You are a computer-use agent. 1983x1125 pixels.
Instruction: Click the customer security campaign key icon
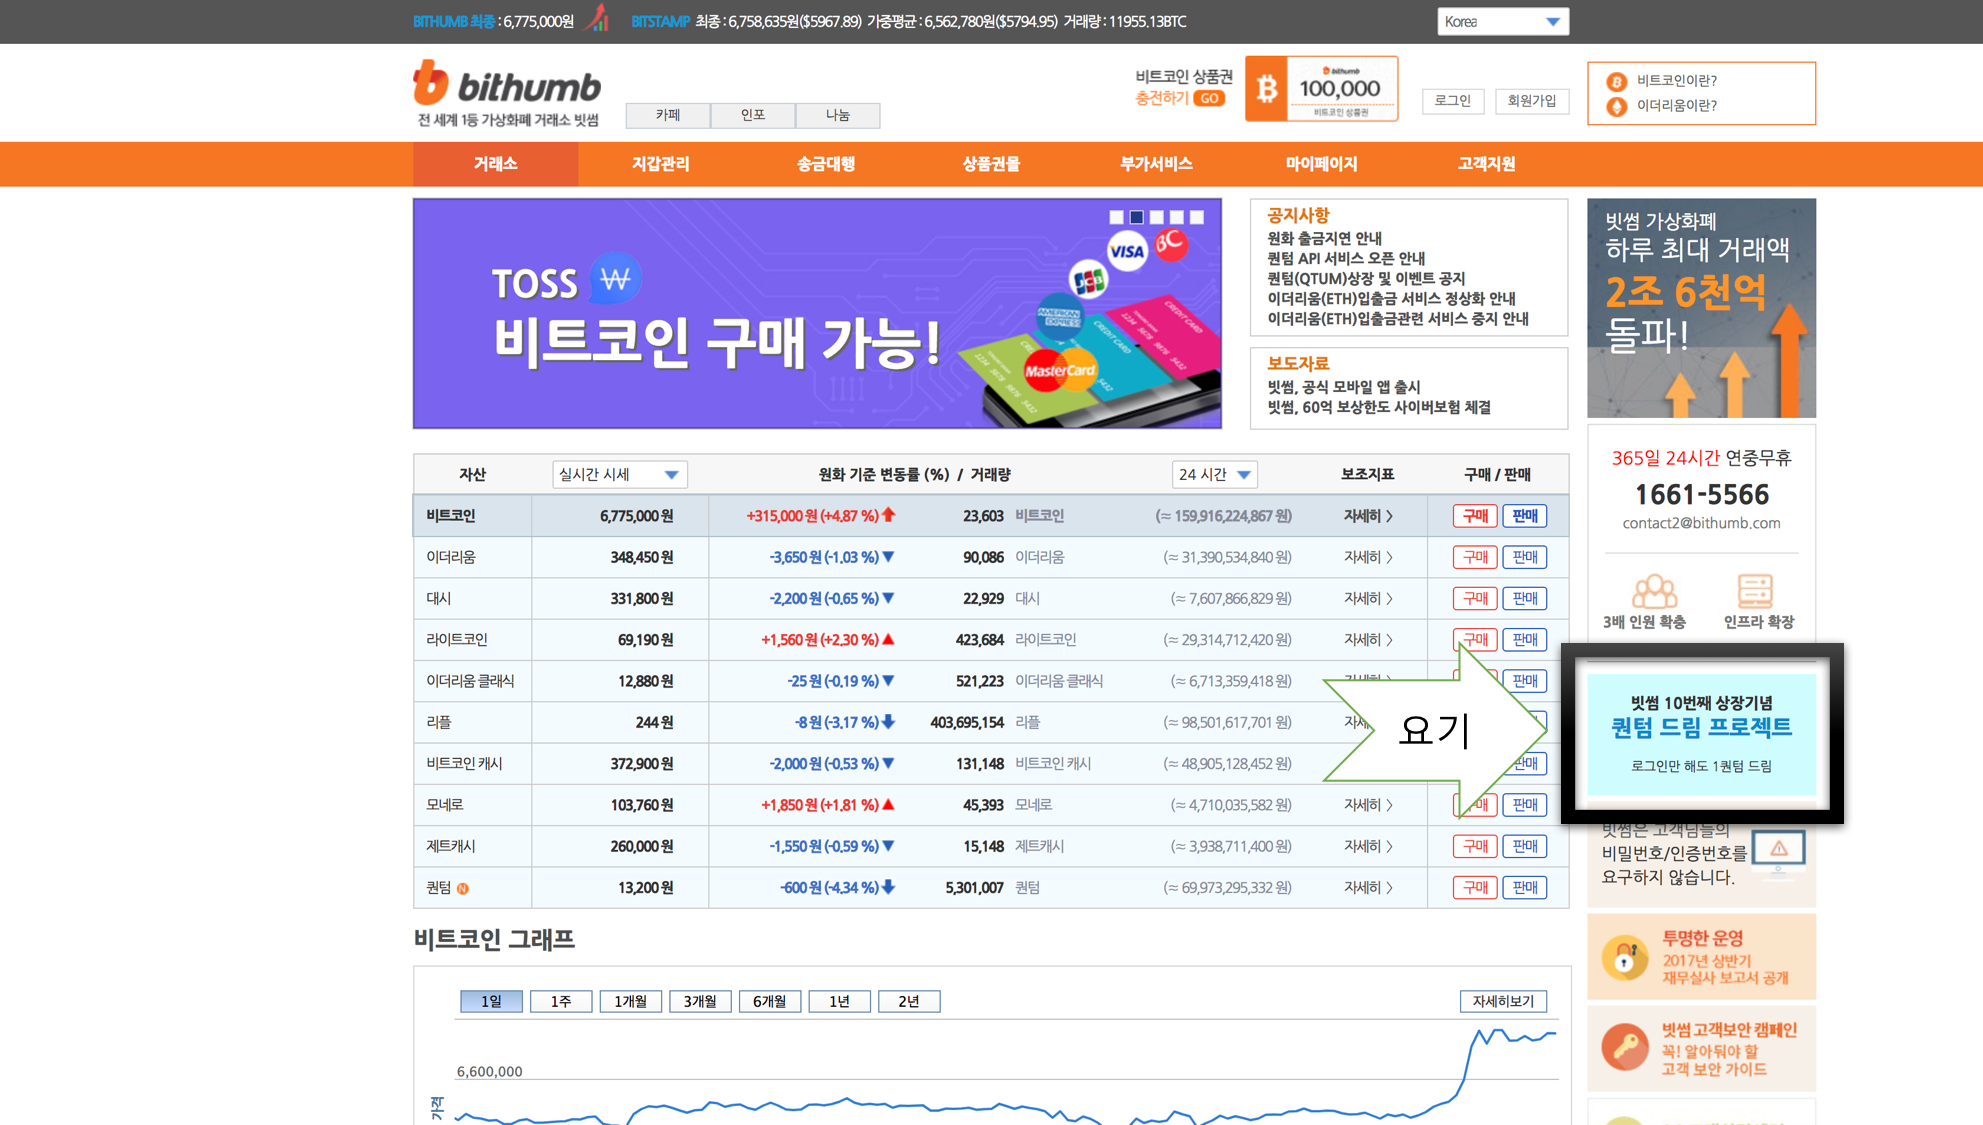[1624, 1048]
